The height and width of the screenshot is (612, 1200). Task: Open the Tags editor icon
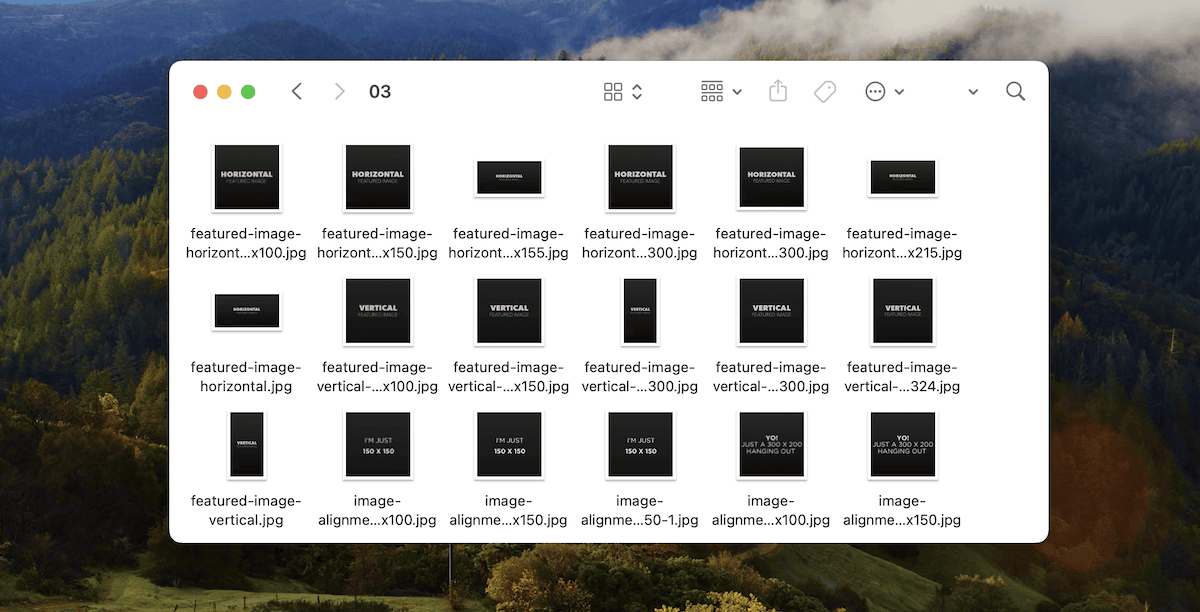pyautogui.click(x=825, y=92)
